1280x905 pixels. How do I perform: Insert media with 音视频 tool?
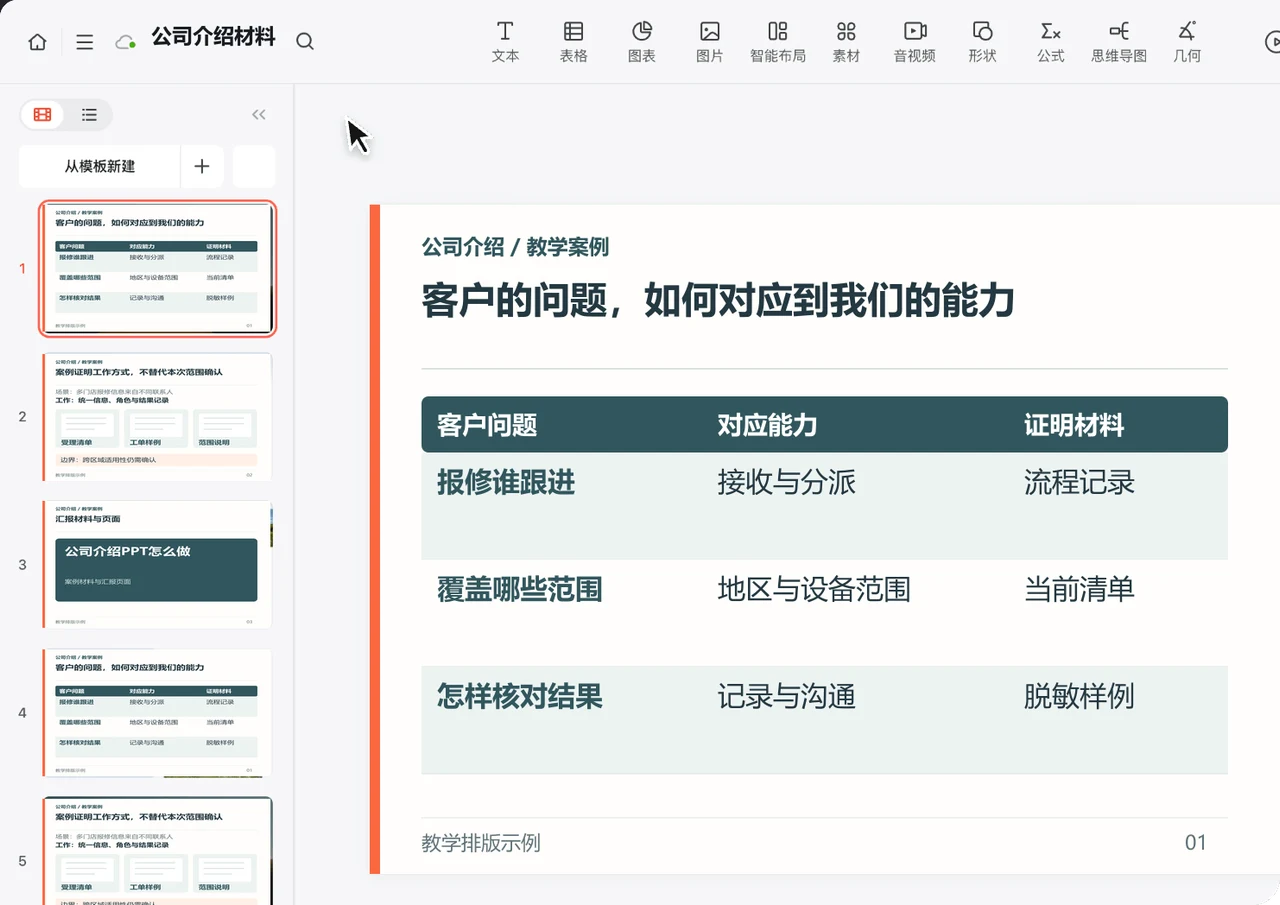tap(915, 41)
